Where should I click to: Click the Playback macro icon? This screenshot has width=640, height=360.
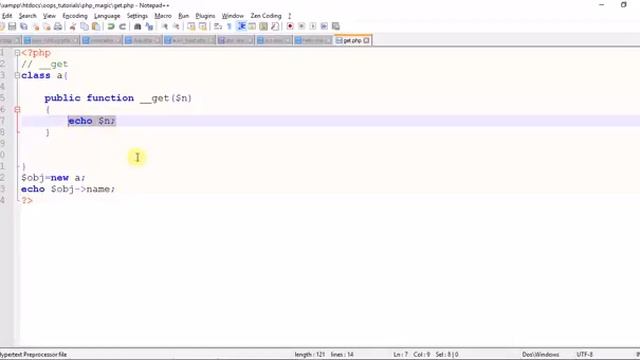point(313,27)
